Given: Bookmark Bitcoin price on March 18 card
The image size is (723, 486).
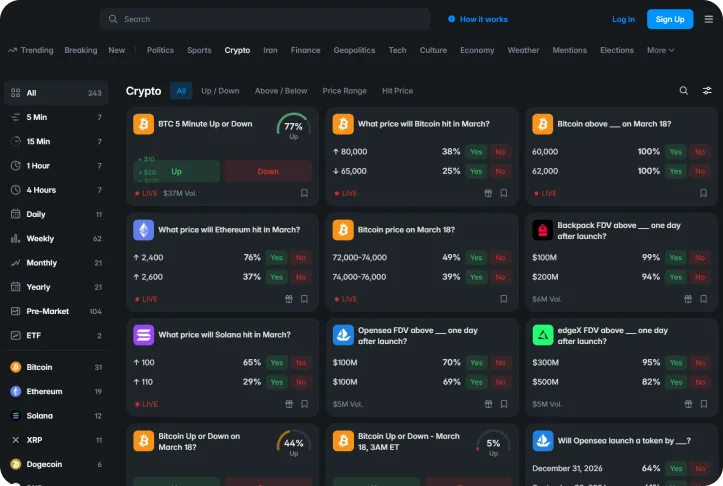Looking at the screenshot, I should click(504, 299).
